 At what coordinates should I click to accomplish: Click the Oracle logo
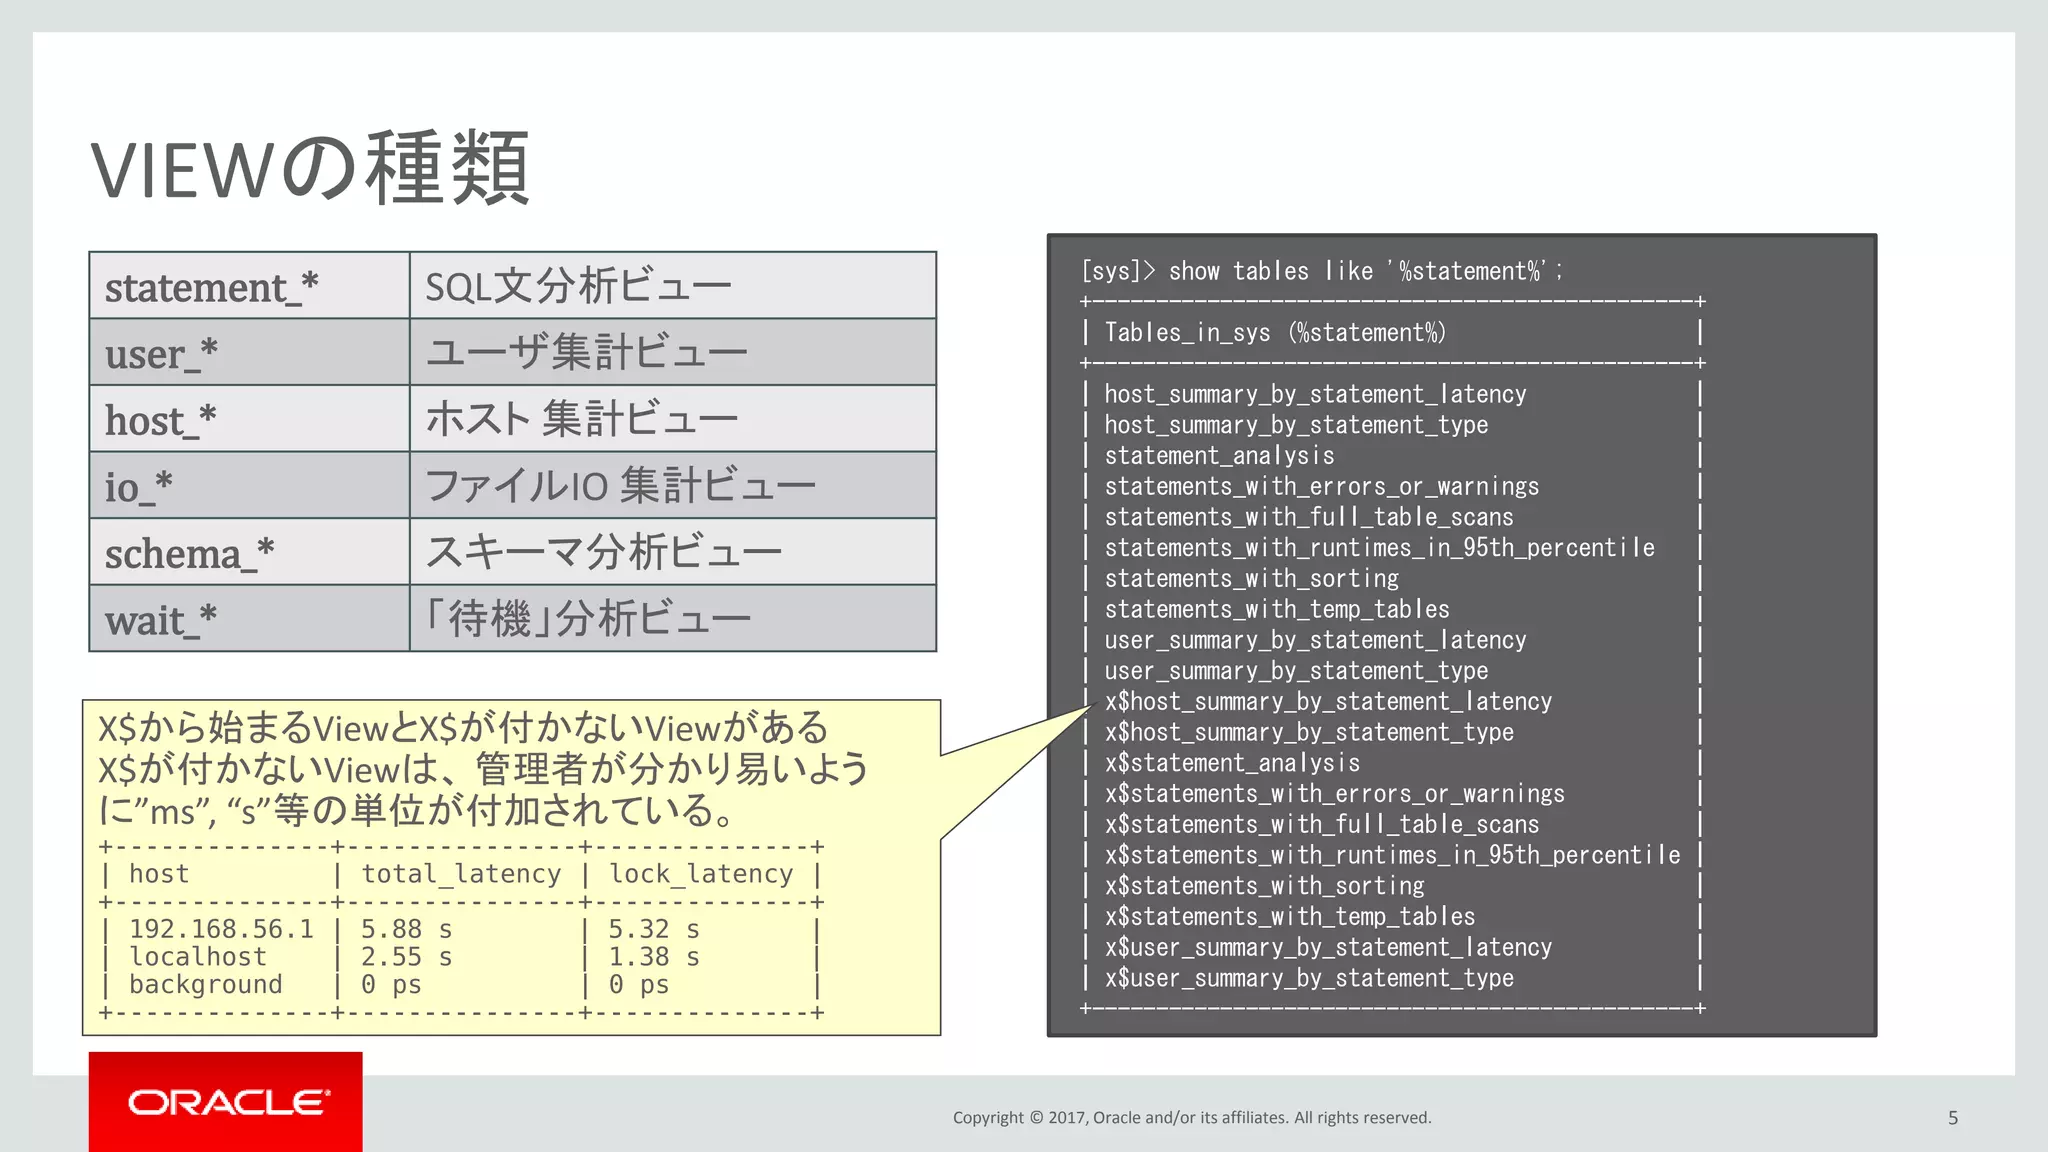(225, 1102)
